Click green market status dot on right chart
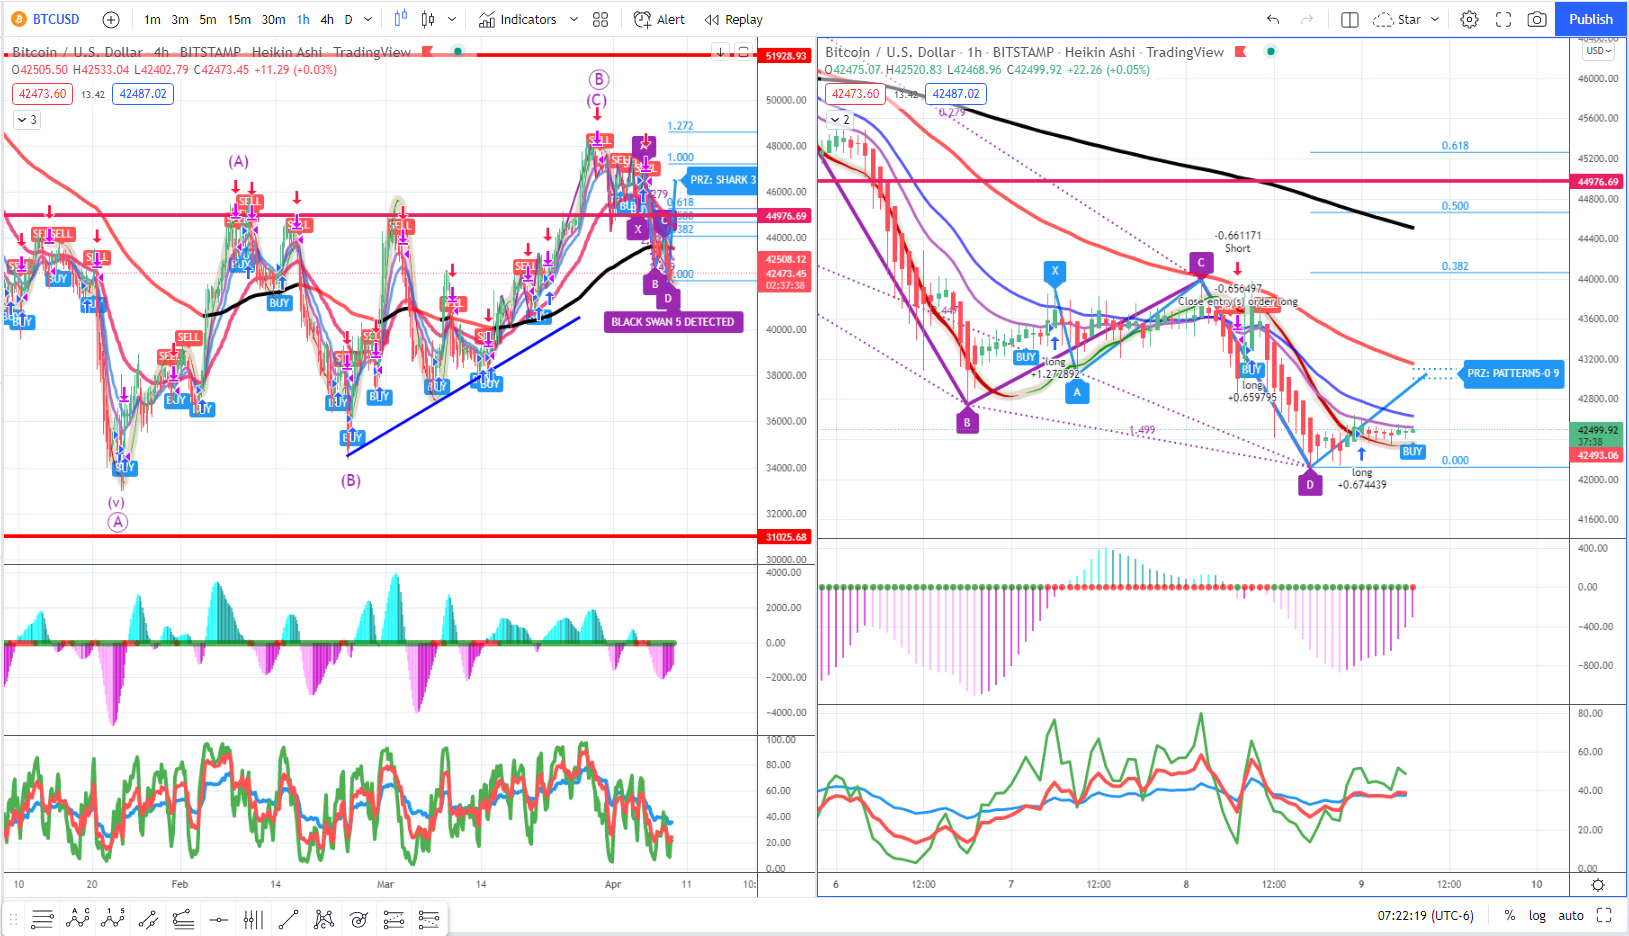This screenshot has height=936, width=1629. pos(1271,51)
